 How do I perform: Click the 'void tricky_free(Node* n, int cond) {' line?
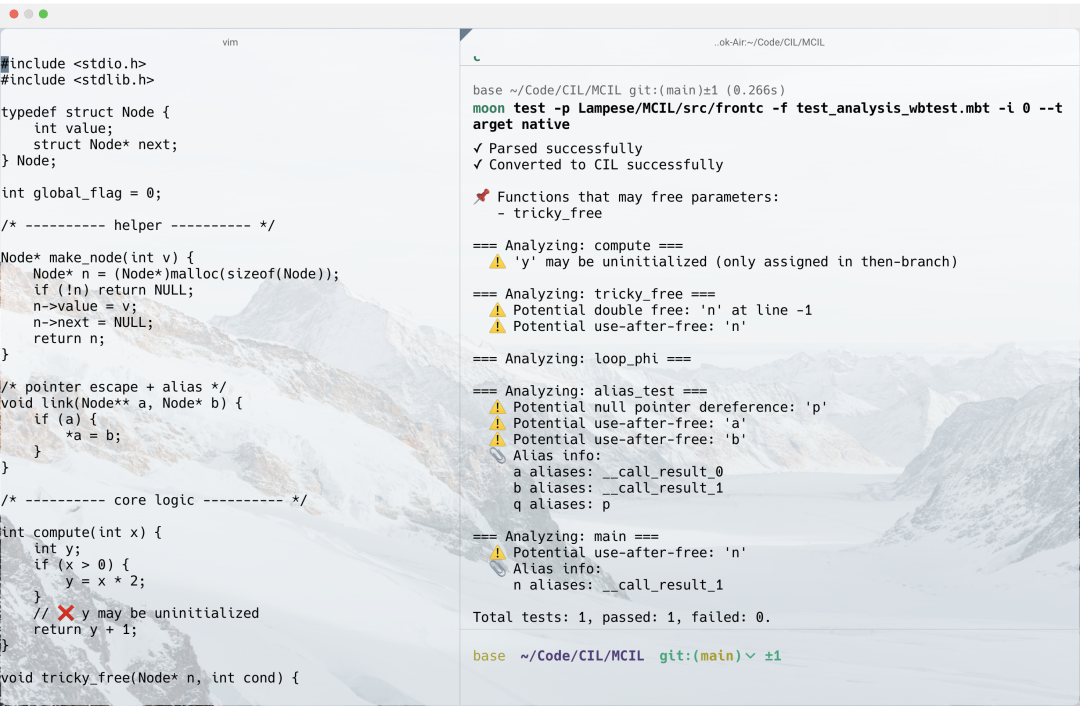pyautogui.click(x=150, y=678)
